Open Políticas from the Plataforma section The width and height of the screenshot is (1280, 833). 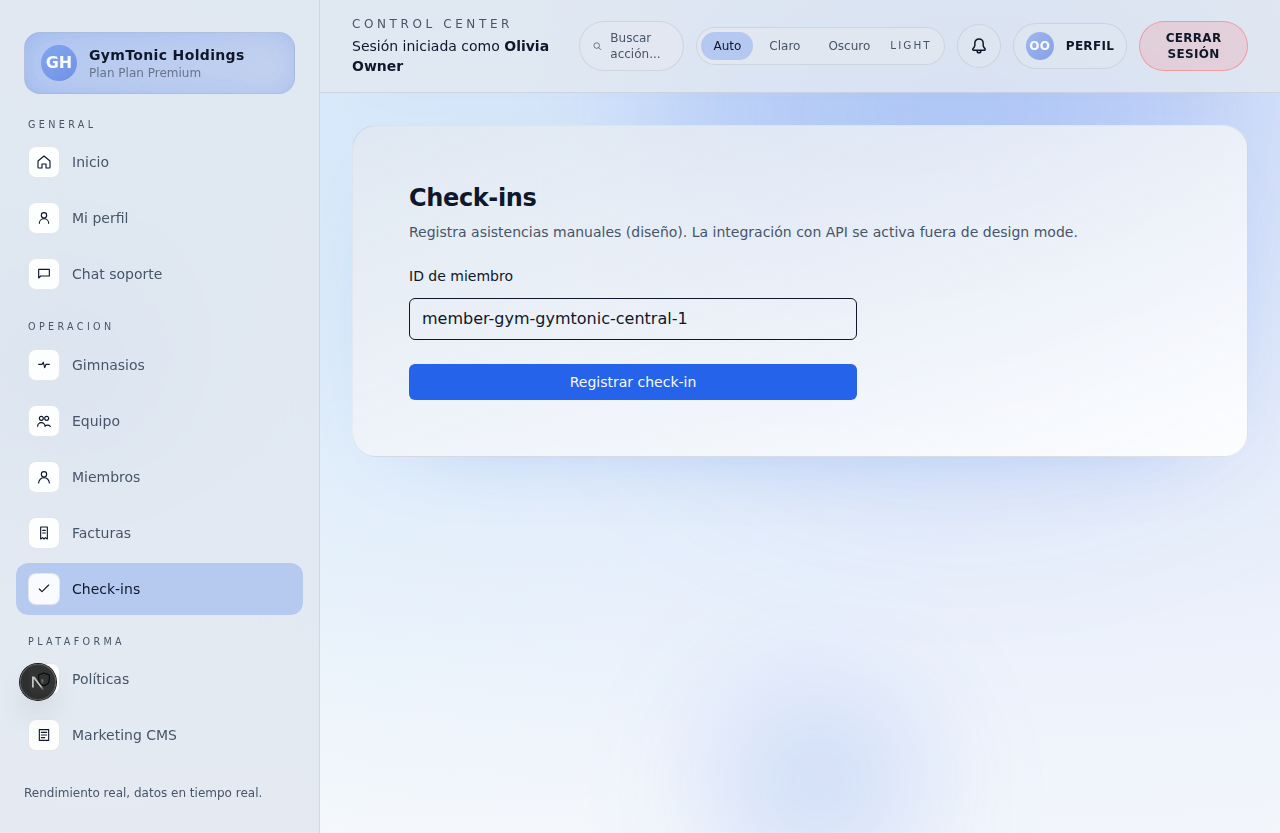coord(100,679)
